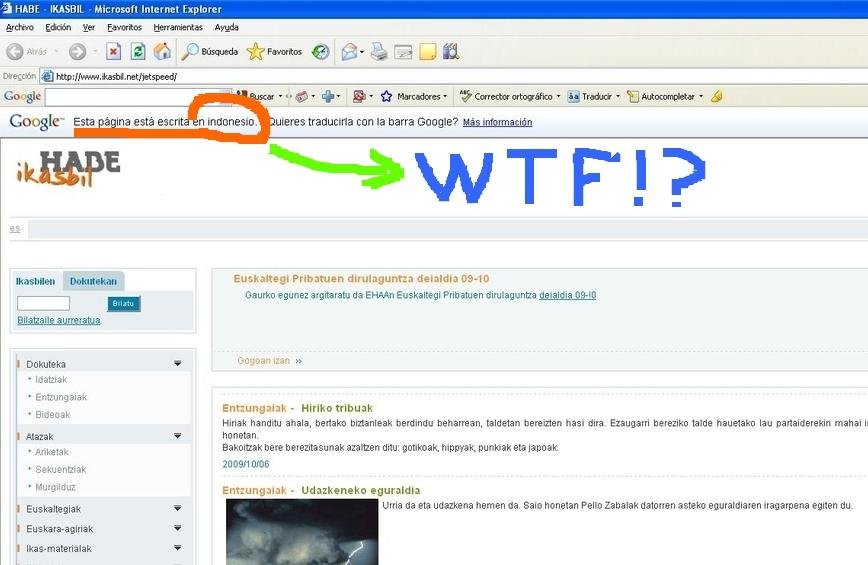
Task: Click the mail envelope icon
Action: pyautogui.click(x=349, y=51)
